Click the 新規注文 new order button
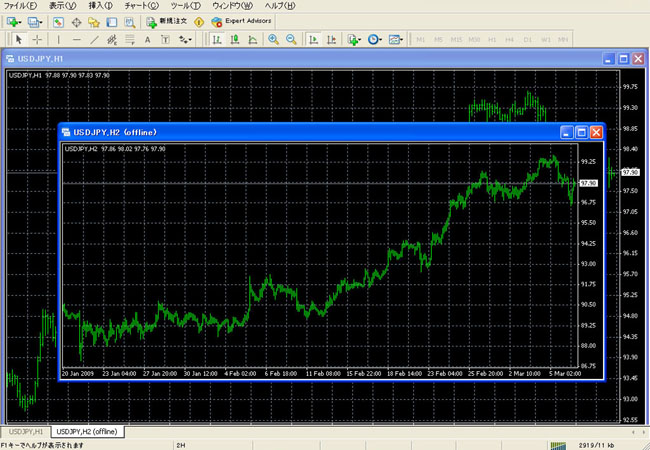The width and height of the screenshot is (650, 450). [164, 21]
